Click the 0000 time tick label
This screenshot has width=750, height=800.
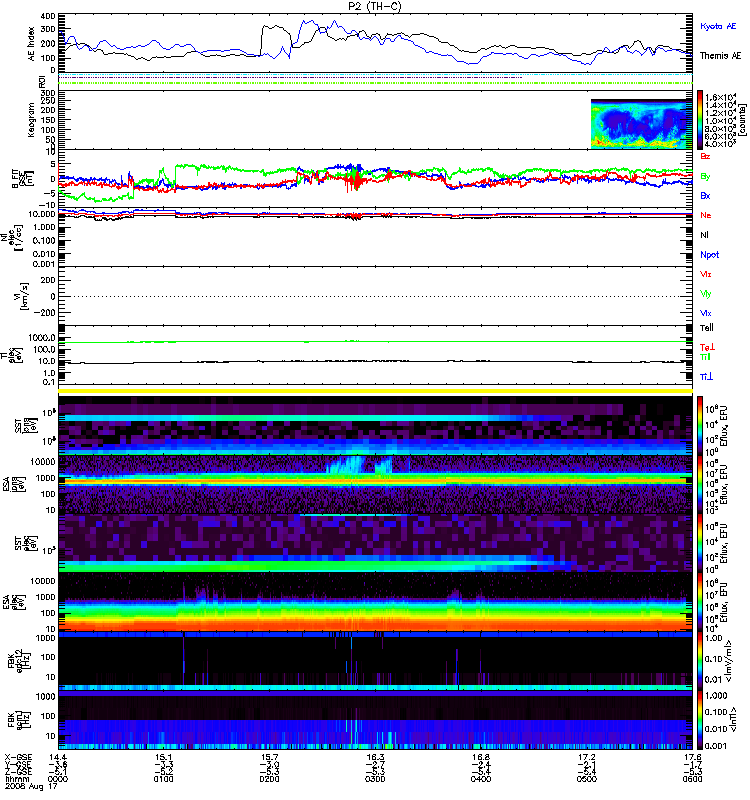click(x=58, y=779)
